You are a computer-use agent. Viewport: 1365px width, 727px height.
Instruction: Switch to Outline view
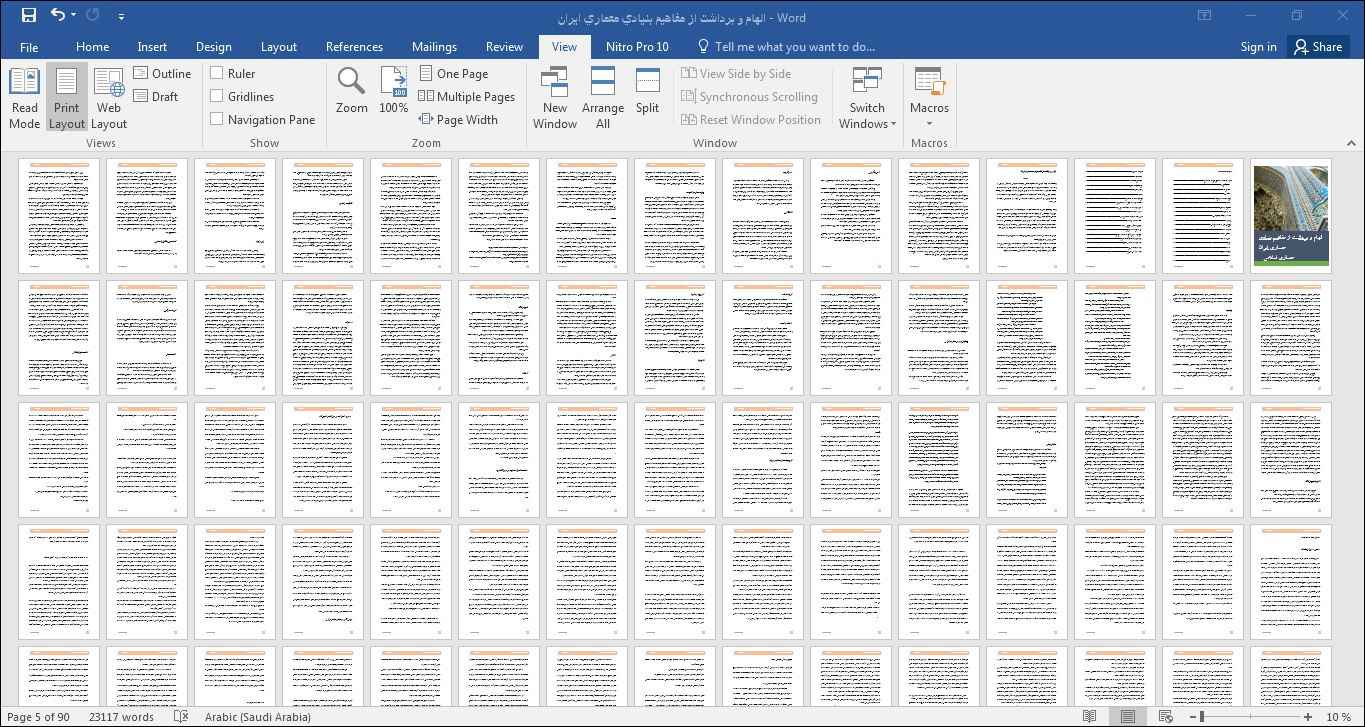pos(162,74)
